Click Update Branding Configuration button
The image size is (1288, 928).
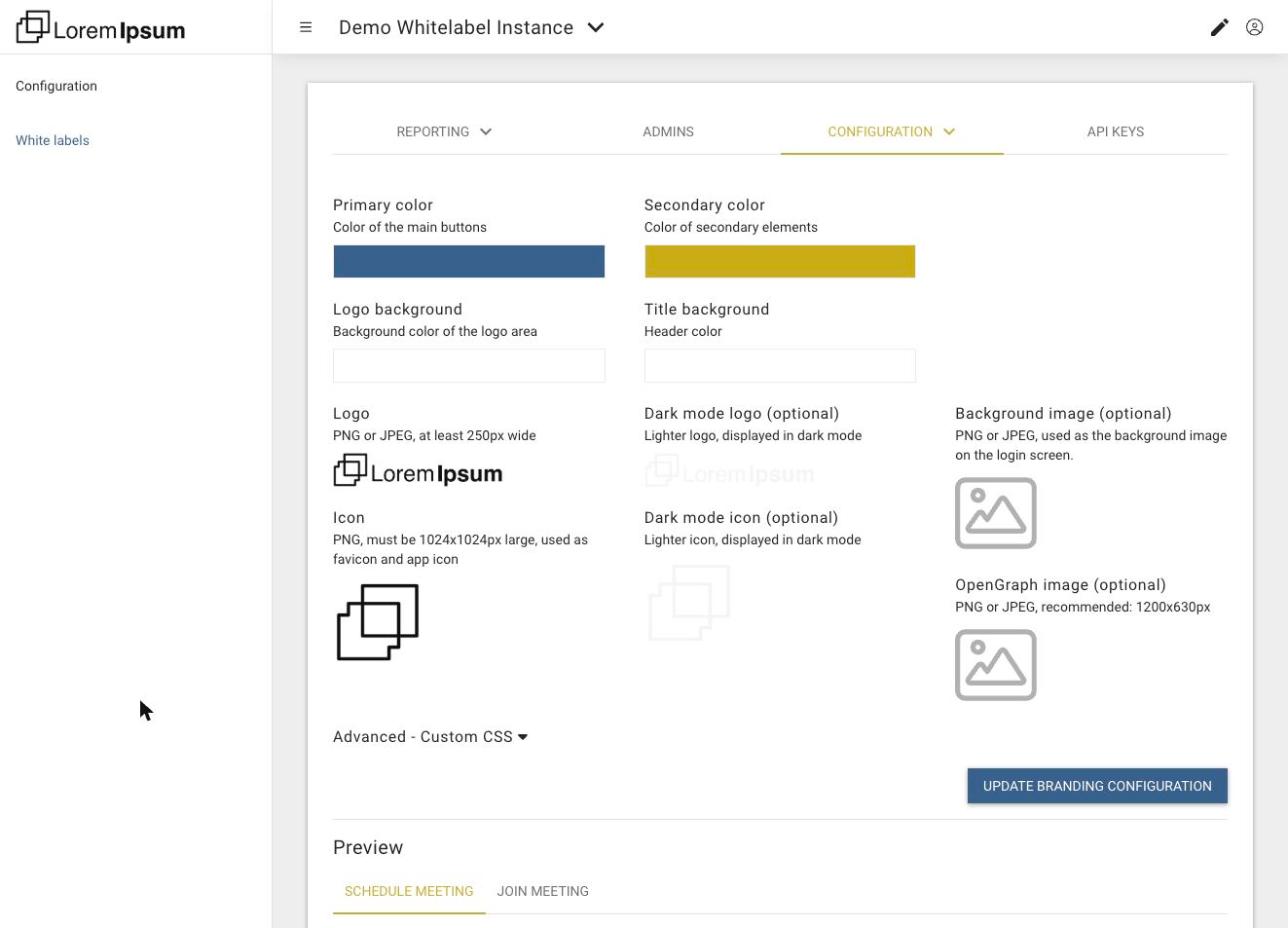[1097, 786]
